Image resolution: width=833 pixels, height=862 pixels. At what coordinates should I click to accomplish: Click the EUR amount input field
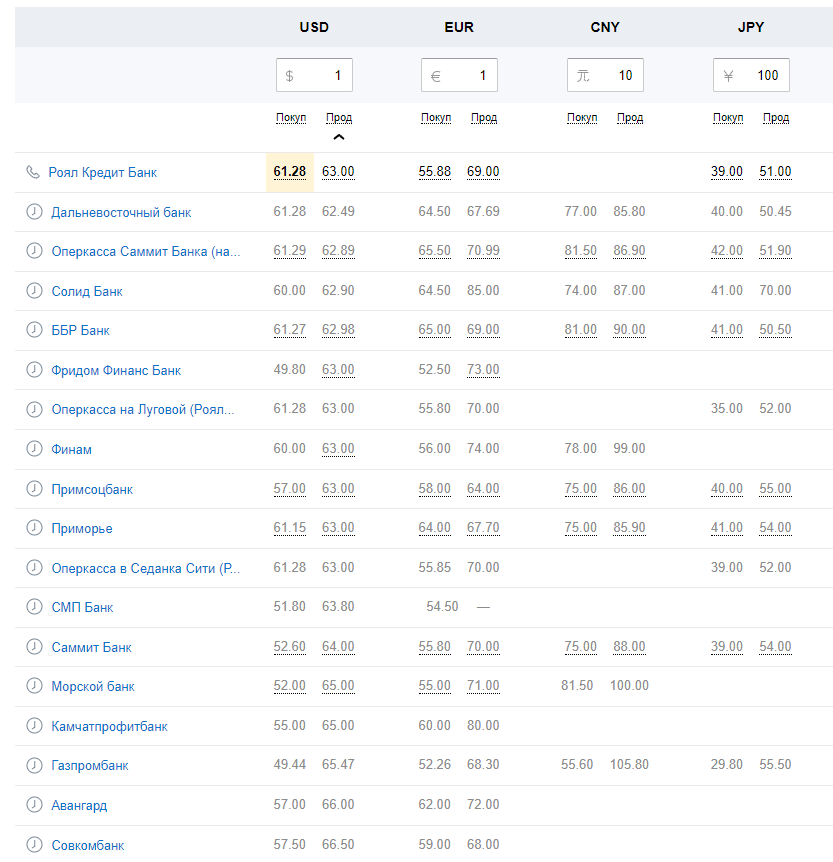459,75
